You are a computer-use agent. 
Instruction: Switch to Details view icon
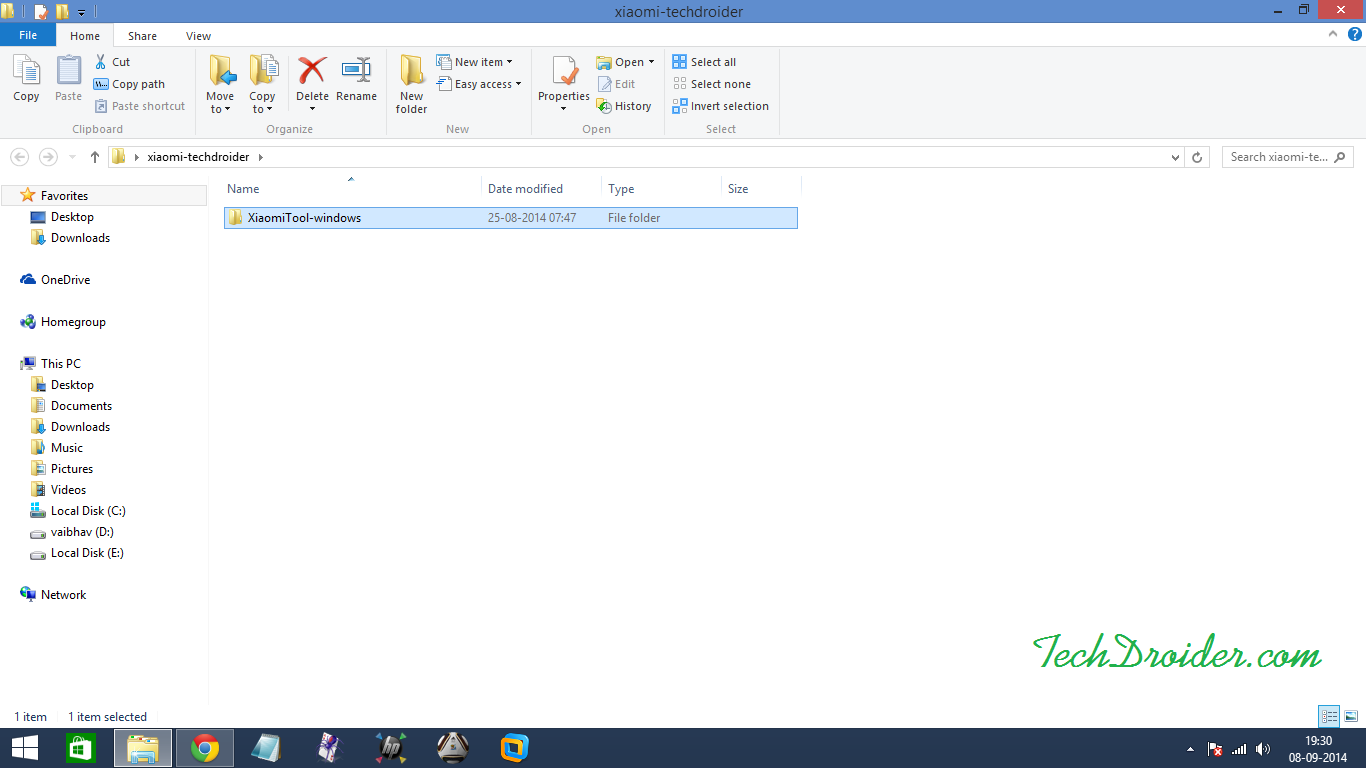pos(1329,716)
